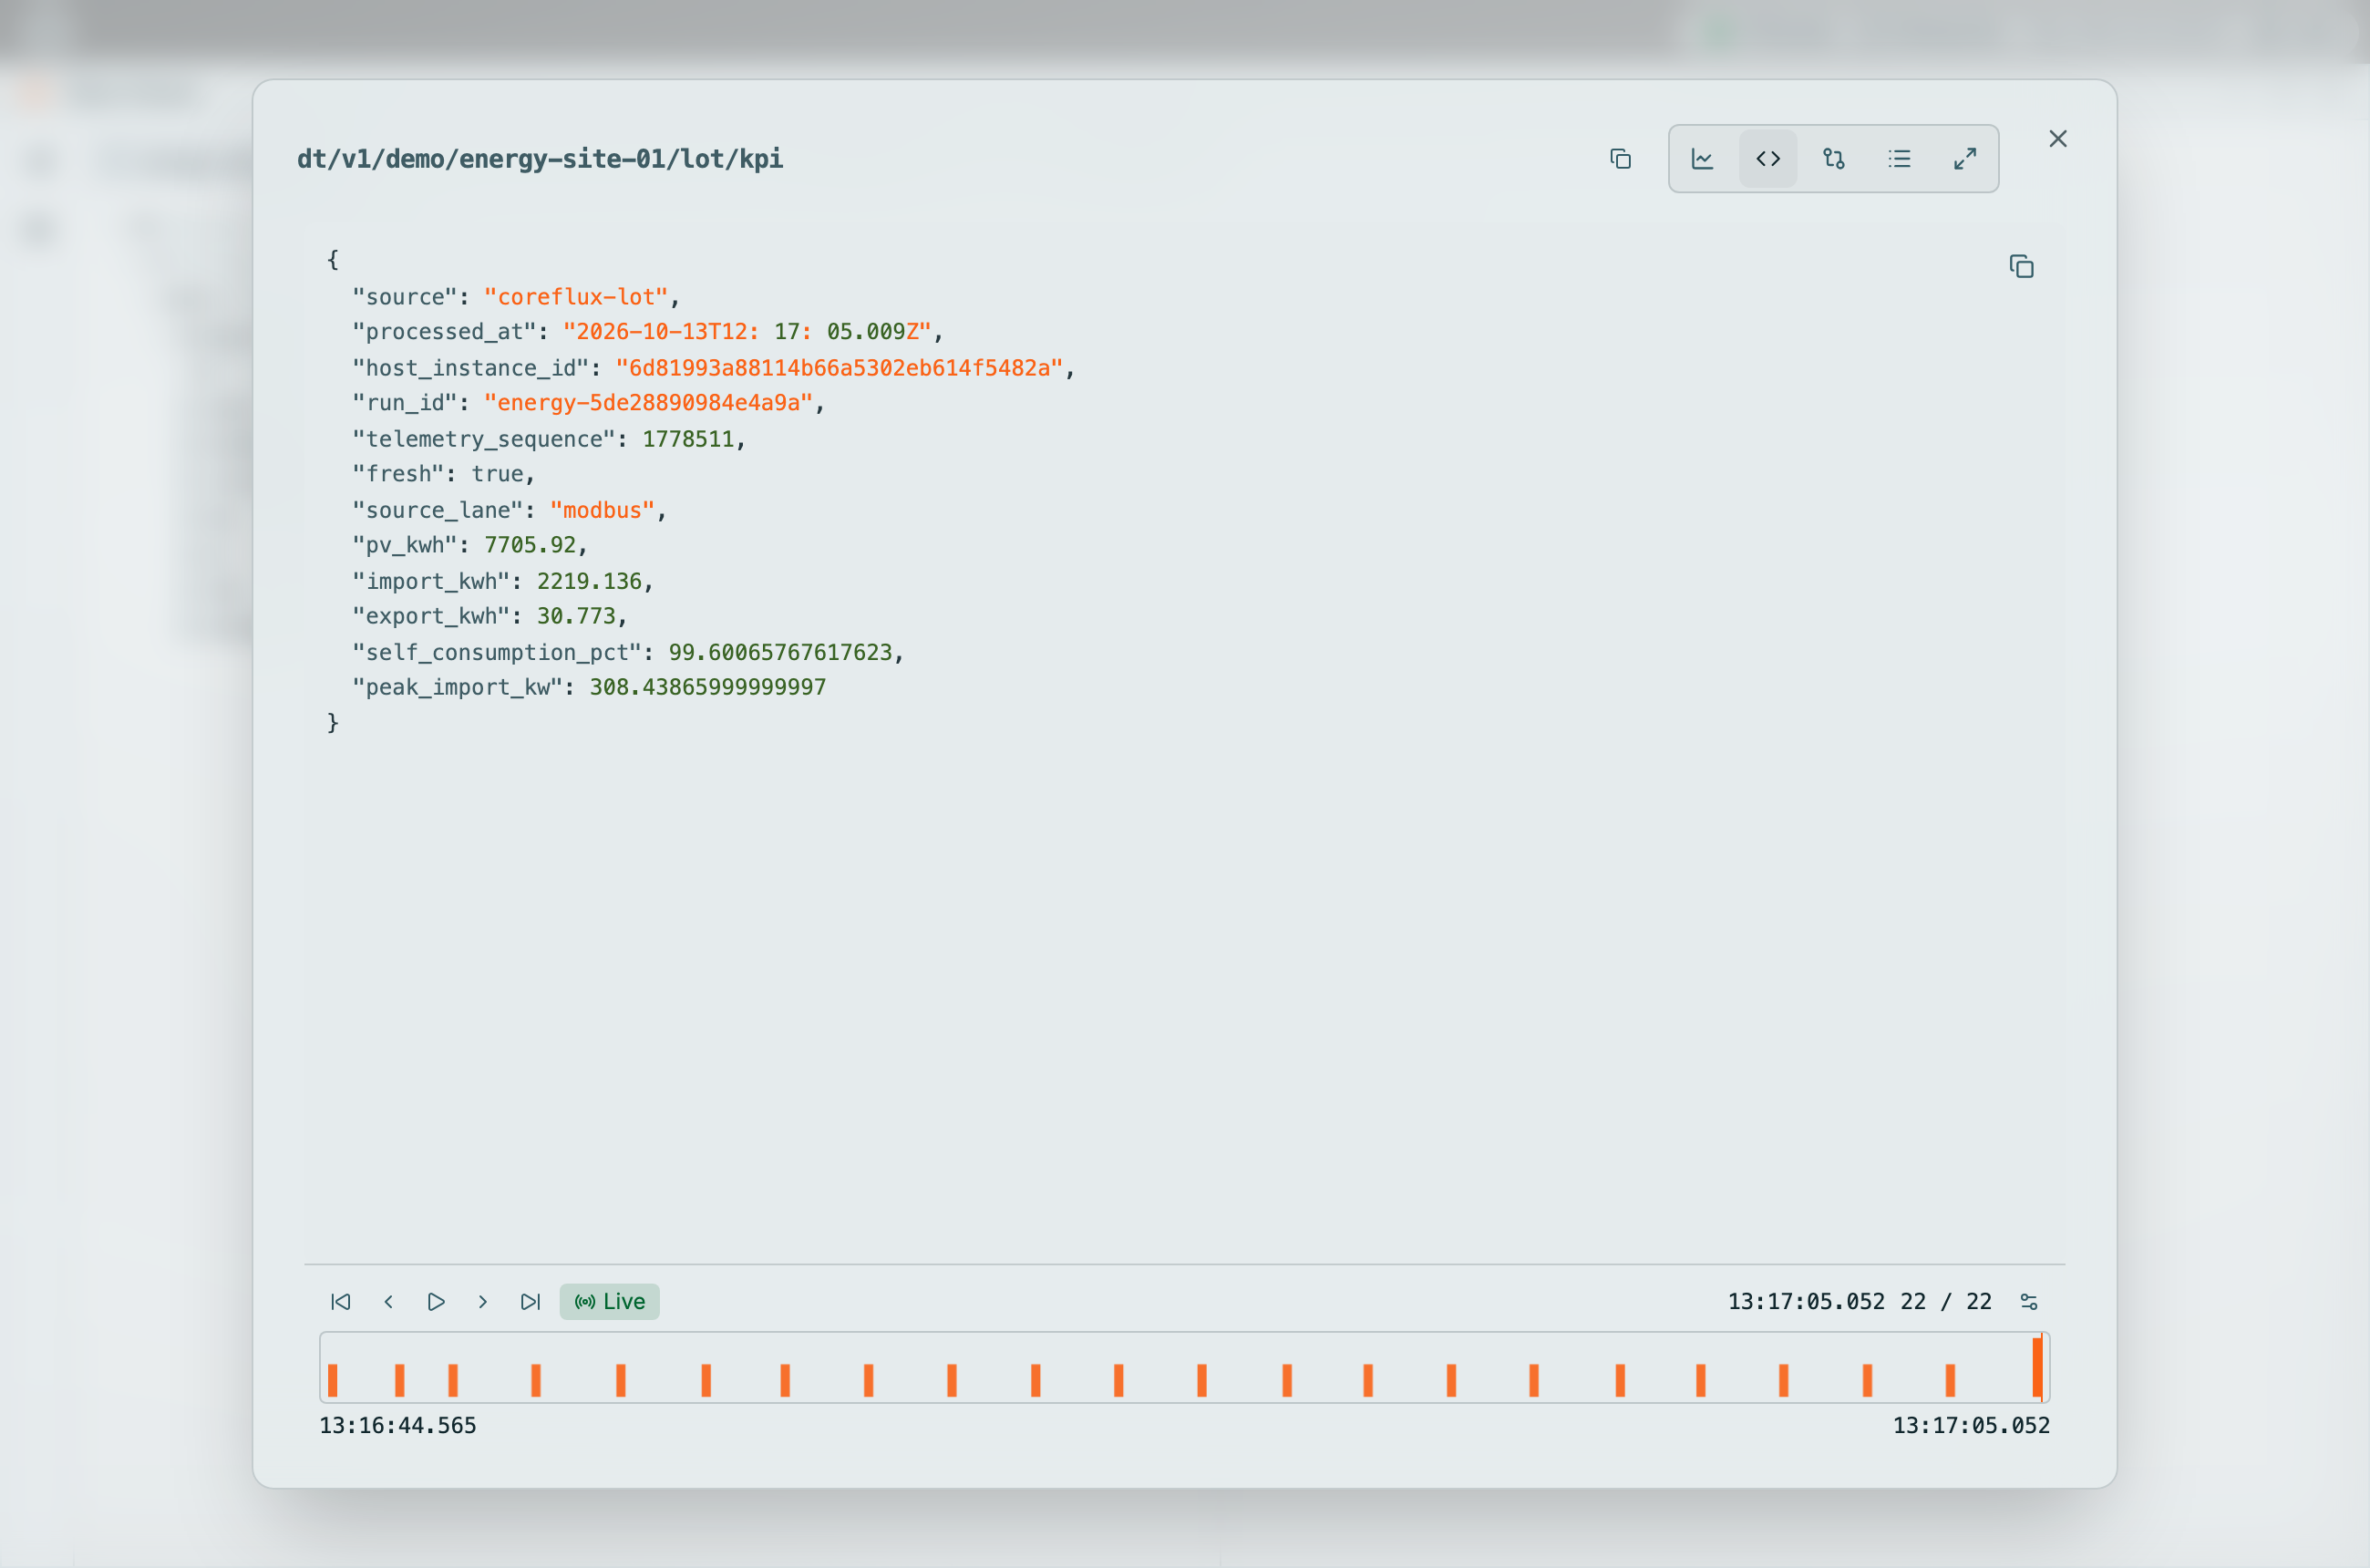Viewport: 2370px width, 1568px height.
Task: Select the JSON code view icon
Action: [x=1768, y=158]
